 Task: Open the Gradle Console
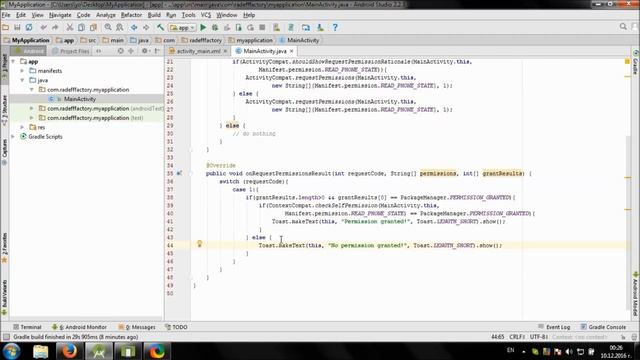603,327
